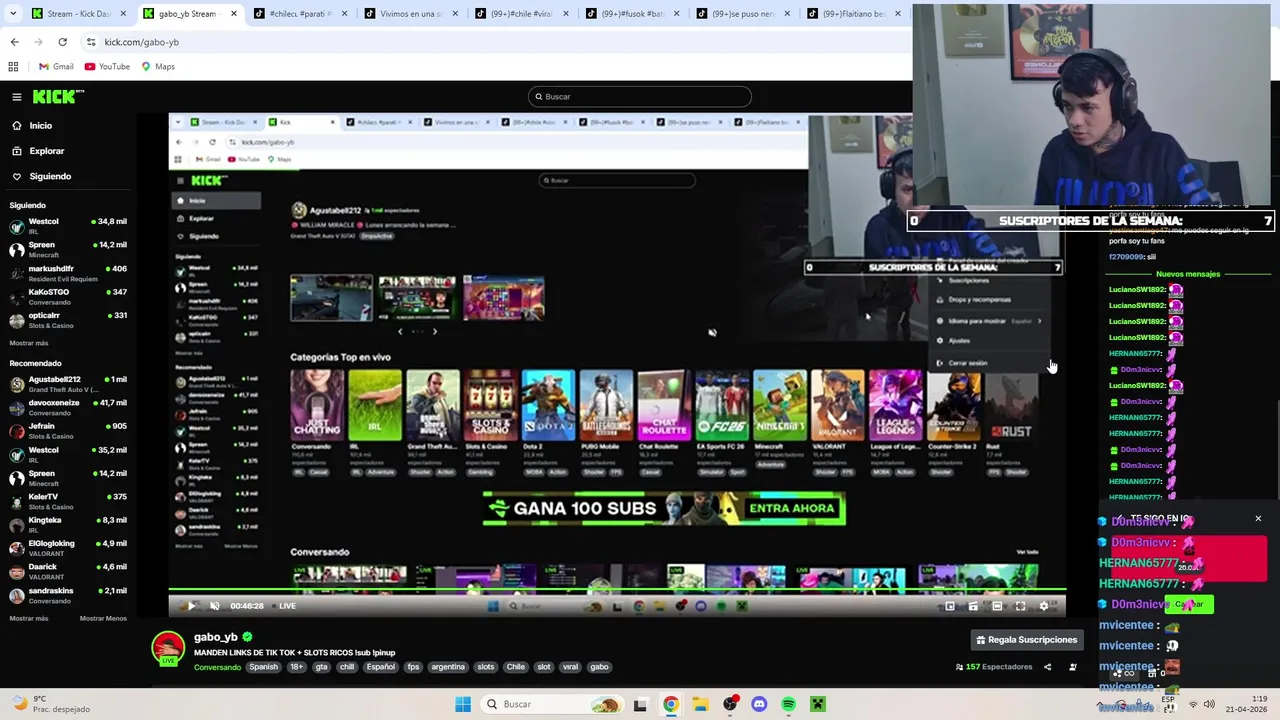This screenshot has width=1280, height=720.
Task: Switch to Stream - Kick Dashboard tab
Action: click(x=78, y=14)
